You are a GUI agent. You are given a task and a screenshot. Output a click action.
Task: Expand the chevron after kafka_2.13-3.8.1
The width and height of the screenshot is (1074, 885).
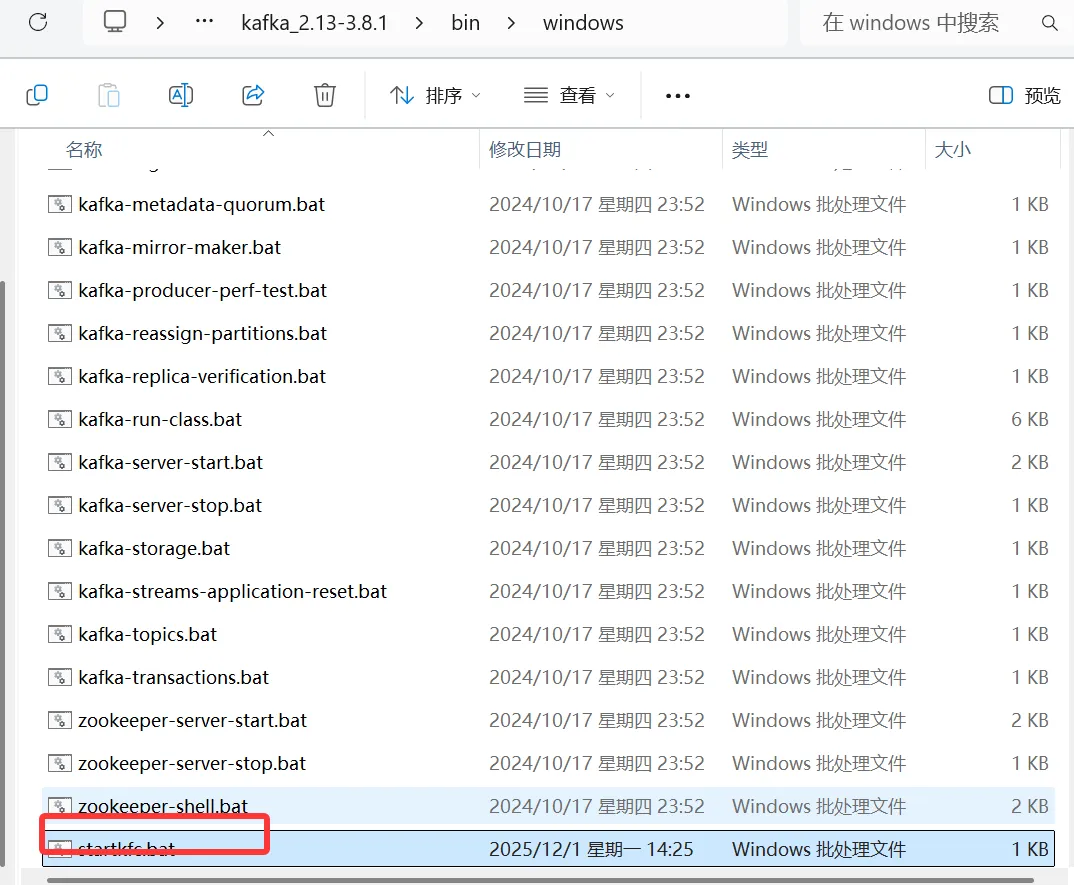[x=419, y=23]
